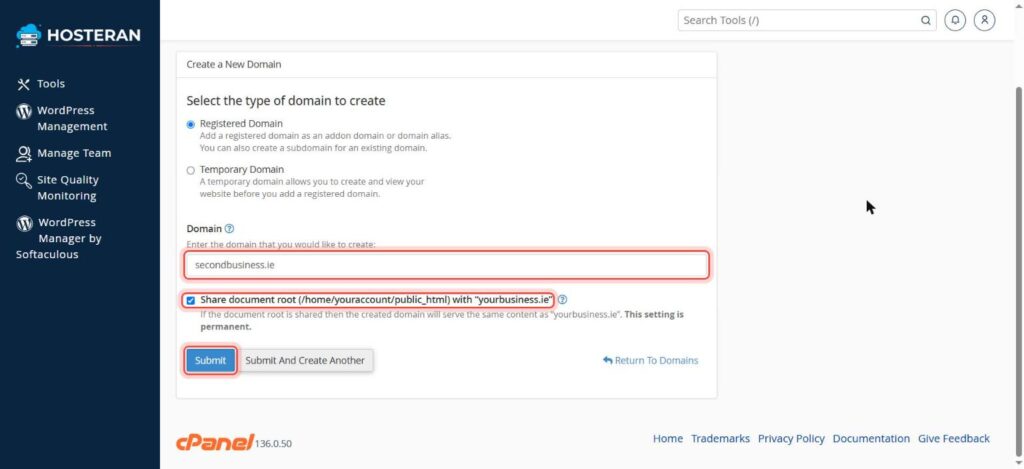Image resolution: width=1024 pixels, height=469 pixels.
Task: Click the Domain help question icon
Action: [229, 229]
